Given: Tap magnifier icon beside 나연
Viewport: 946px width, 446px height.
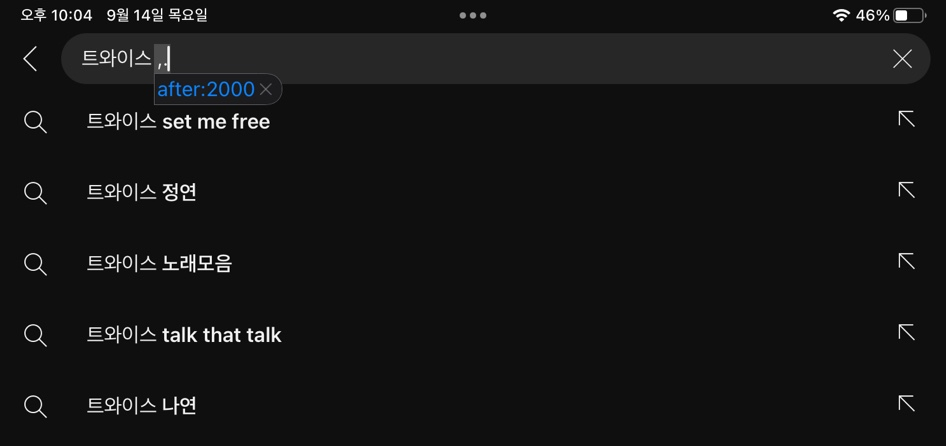Looking at the screenshot, I should click(x=35, y=406).
